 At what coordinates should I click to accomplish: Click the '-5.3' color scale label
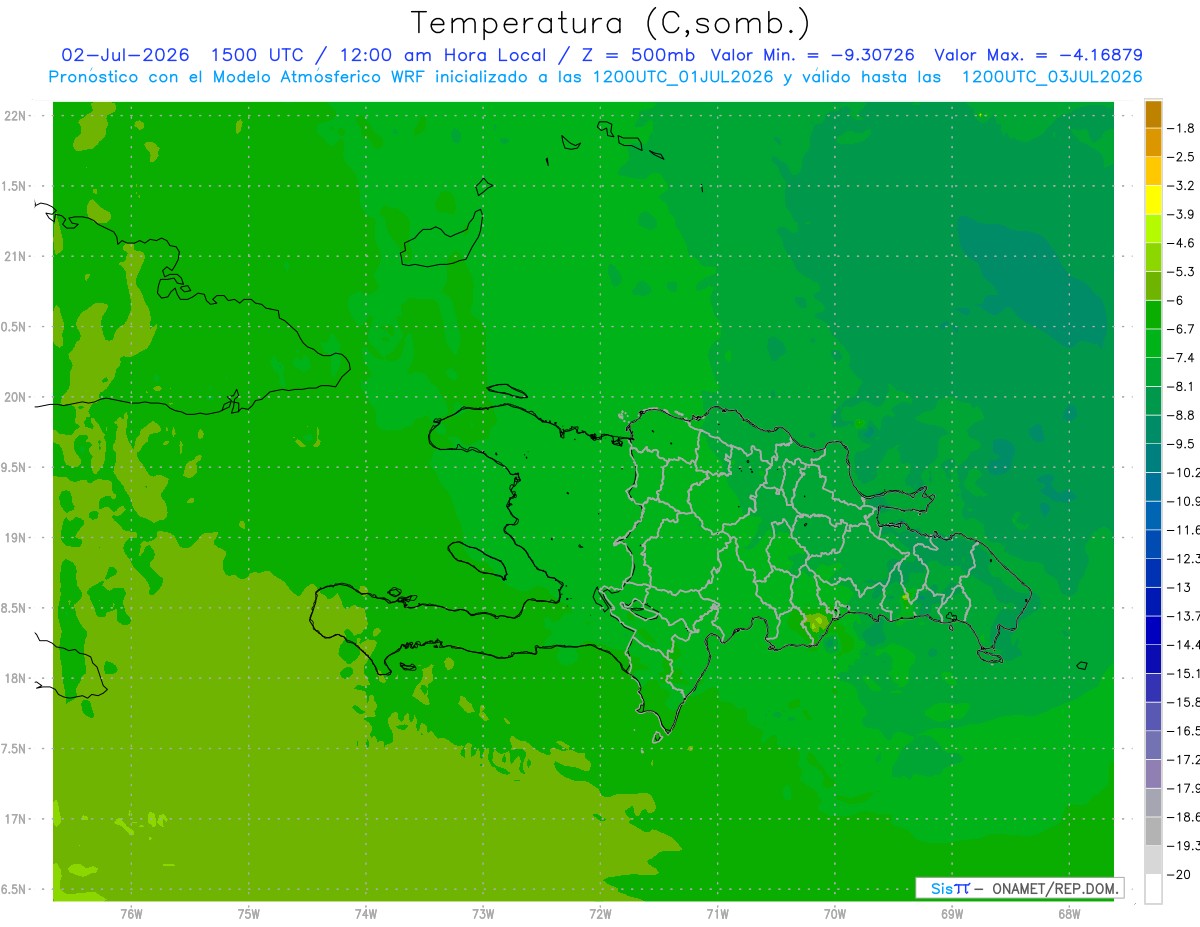pos(1182,272)
